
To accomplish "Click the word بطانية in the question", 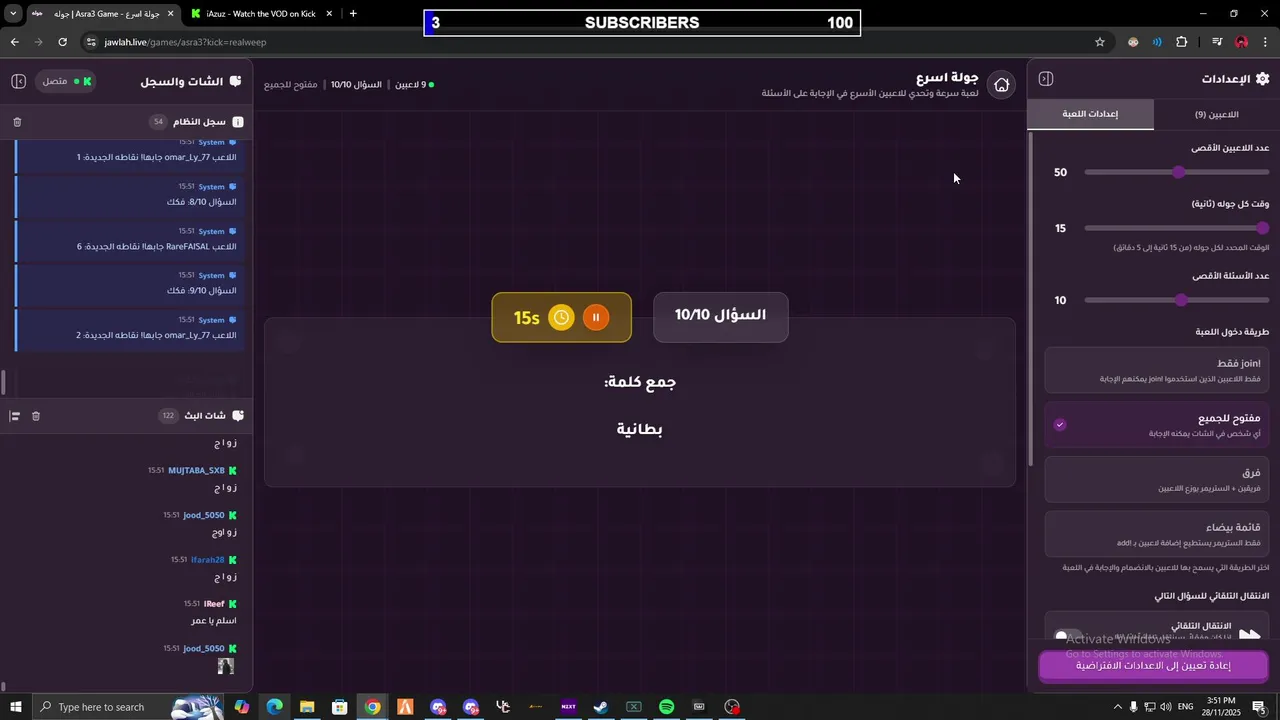I will point(640,430).
